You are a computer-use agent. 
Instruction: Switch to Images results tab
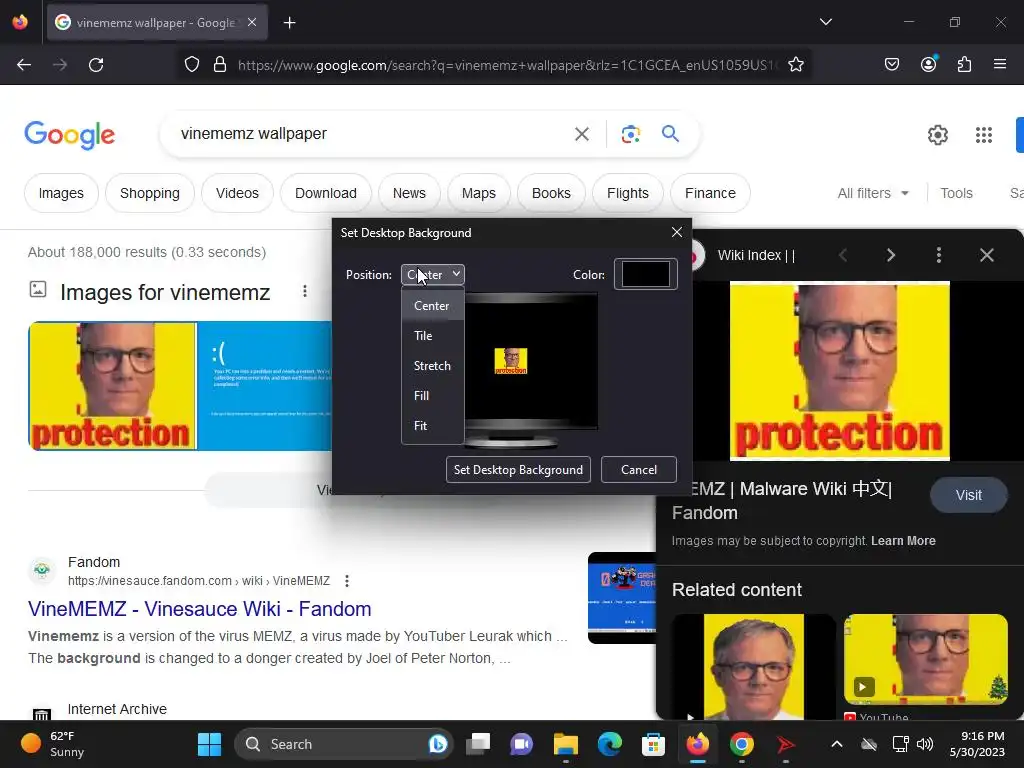pos(61,193)
